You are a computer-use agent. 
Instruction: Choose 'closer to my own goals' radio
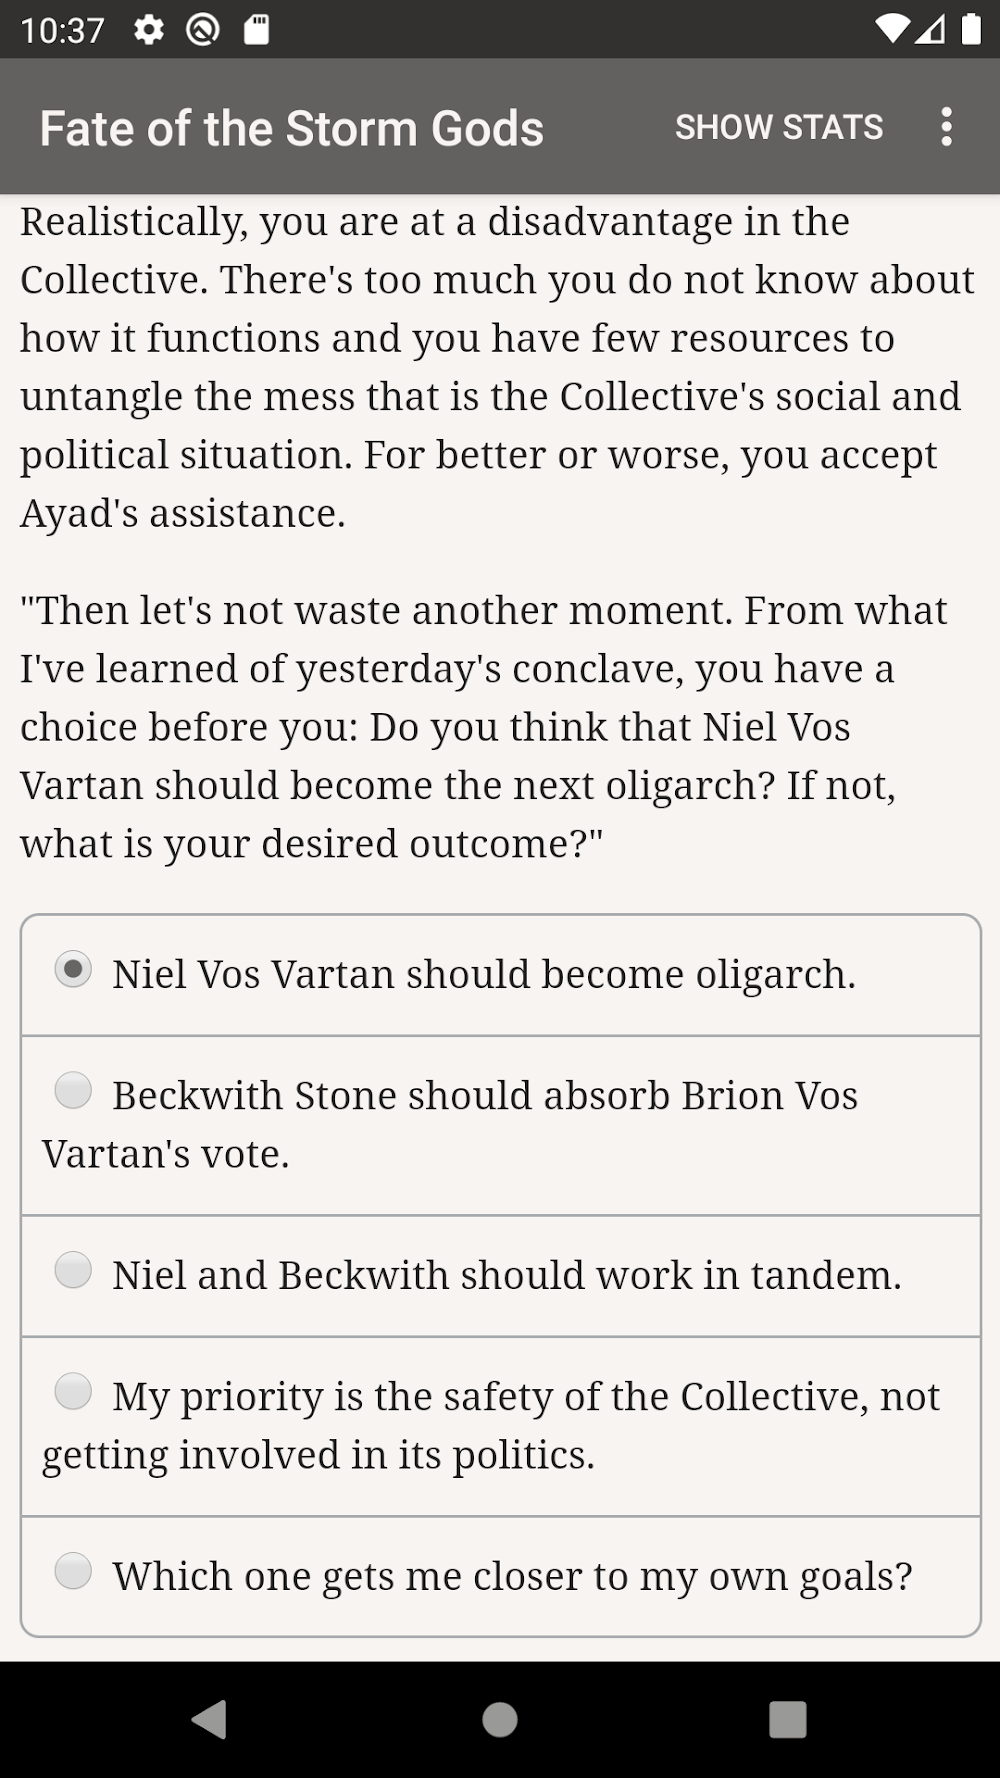[73, 1572]
